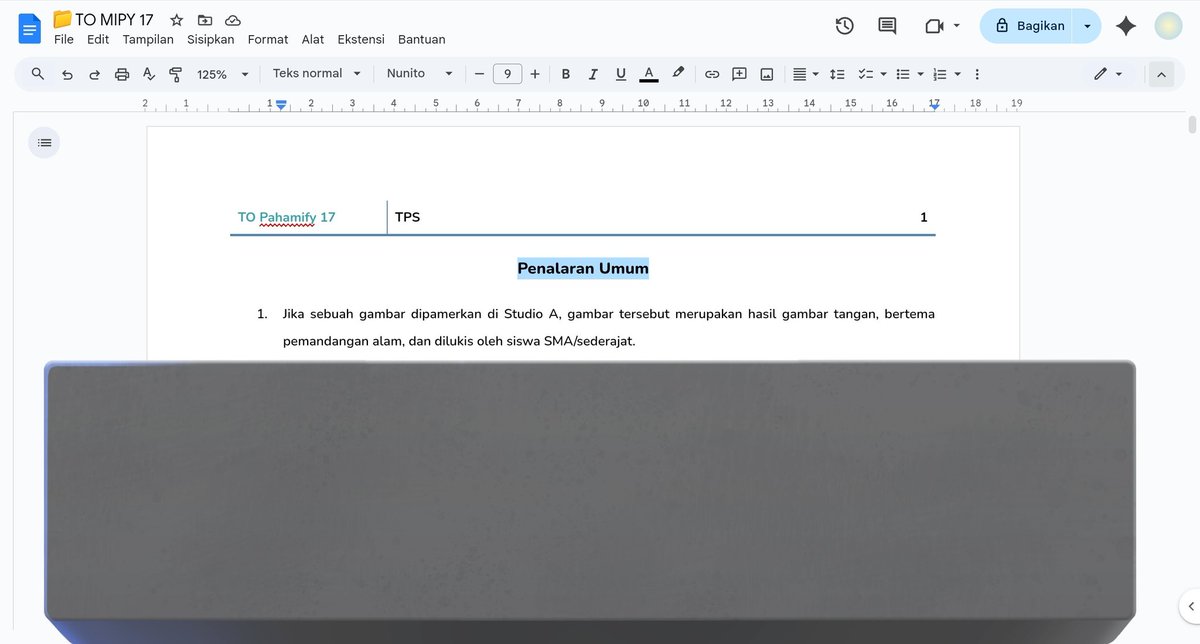Open more toolbar options (three dots)

pos(977,74)
